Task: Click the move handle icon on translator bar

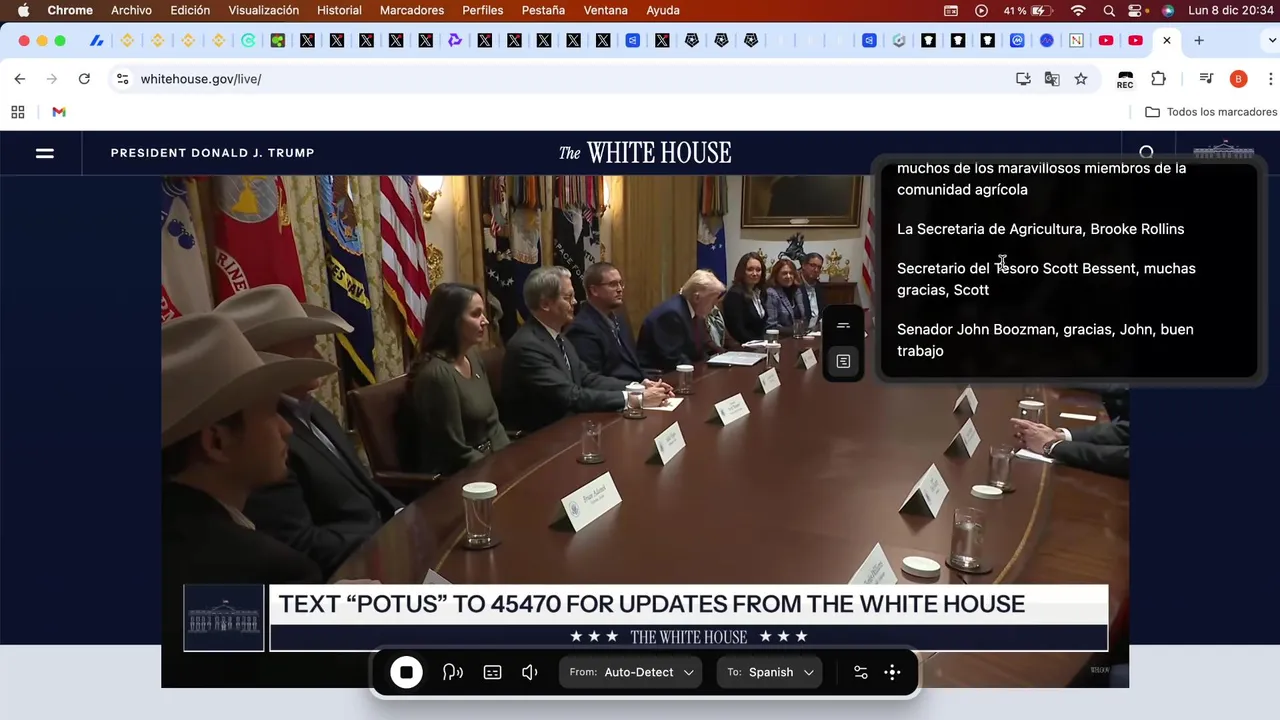Action: [x=893, y=672]
